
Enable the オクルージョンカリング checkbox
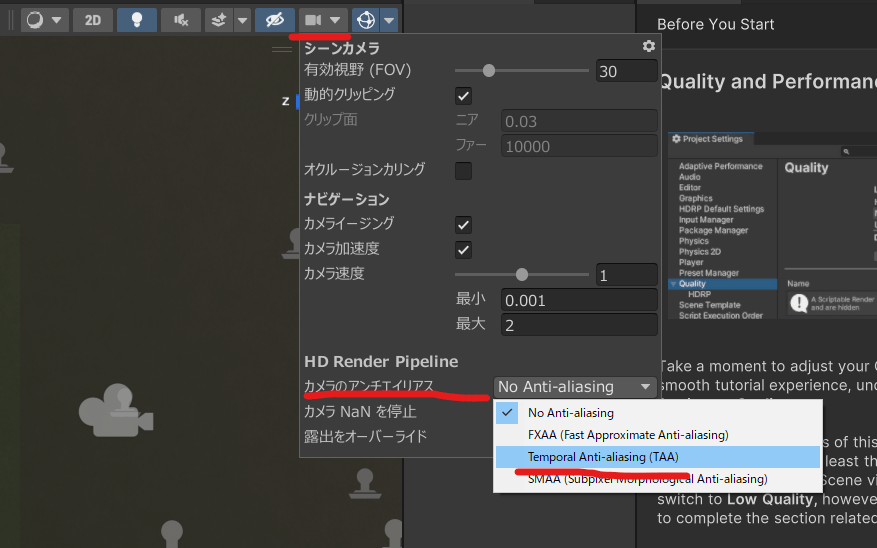tap(463, 170)
